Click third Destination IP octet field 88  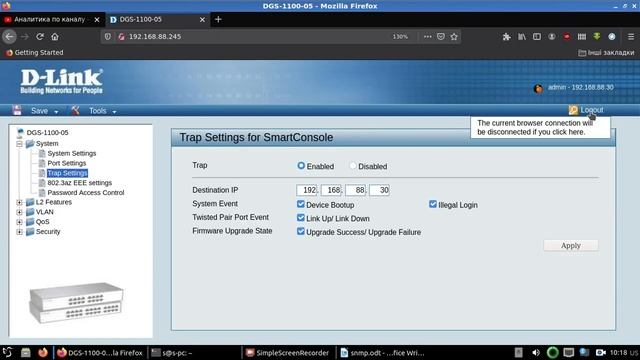(x=355, y=190)
